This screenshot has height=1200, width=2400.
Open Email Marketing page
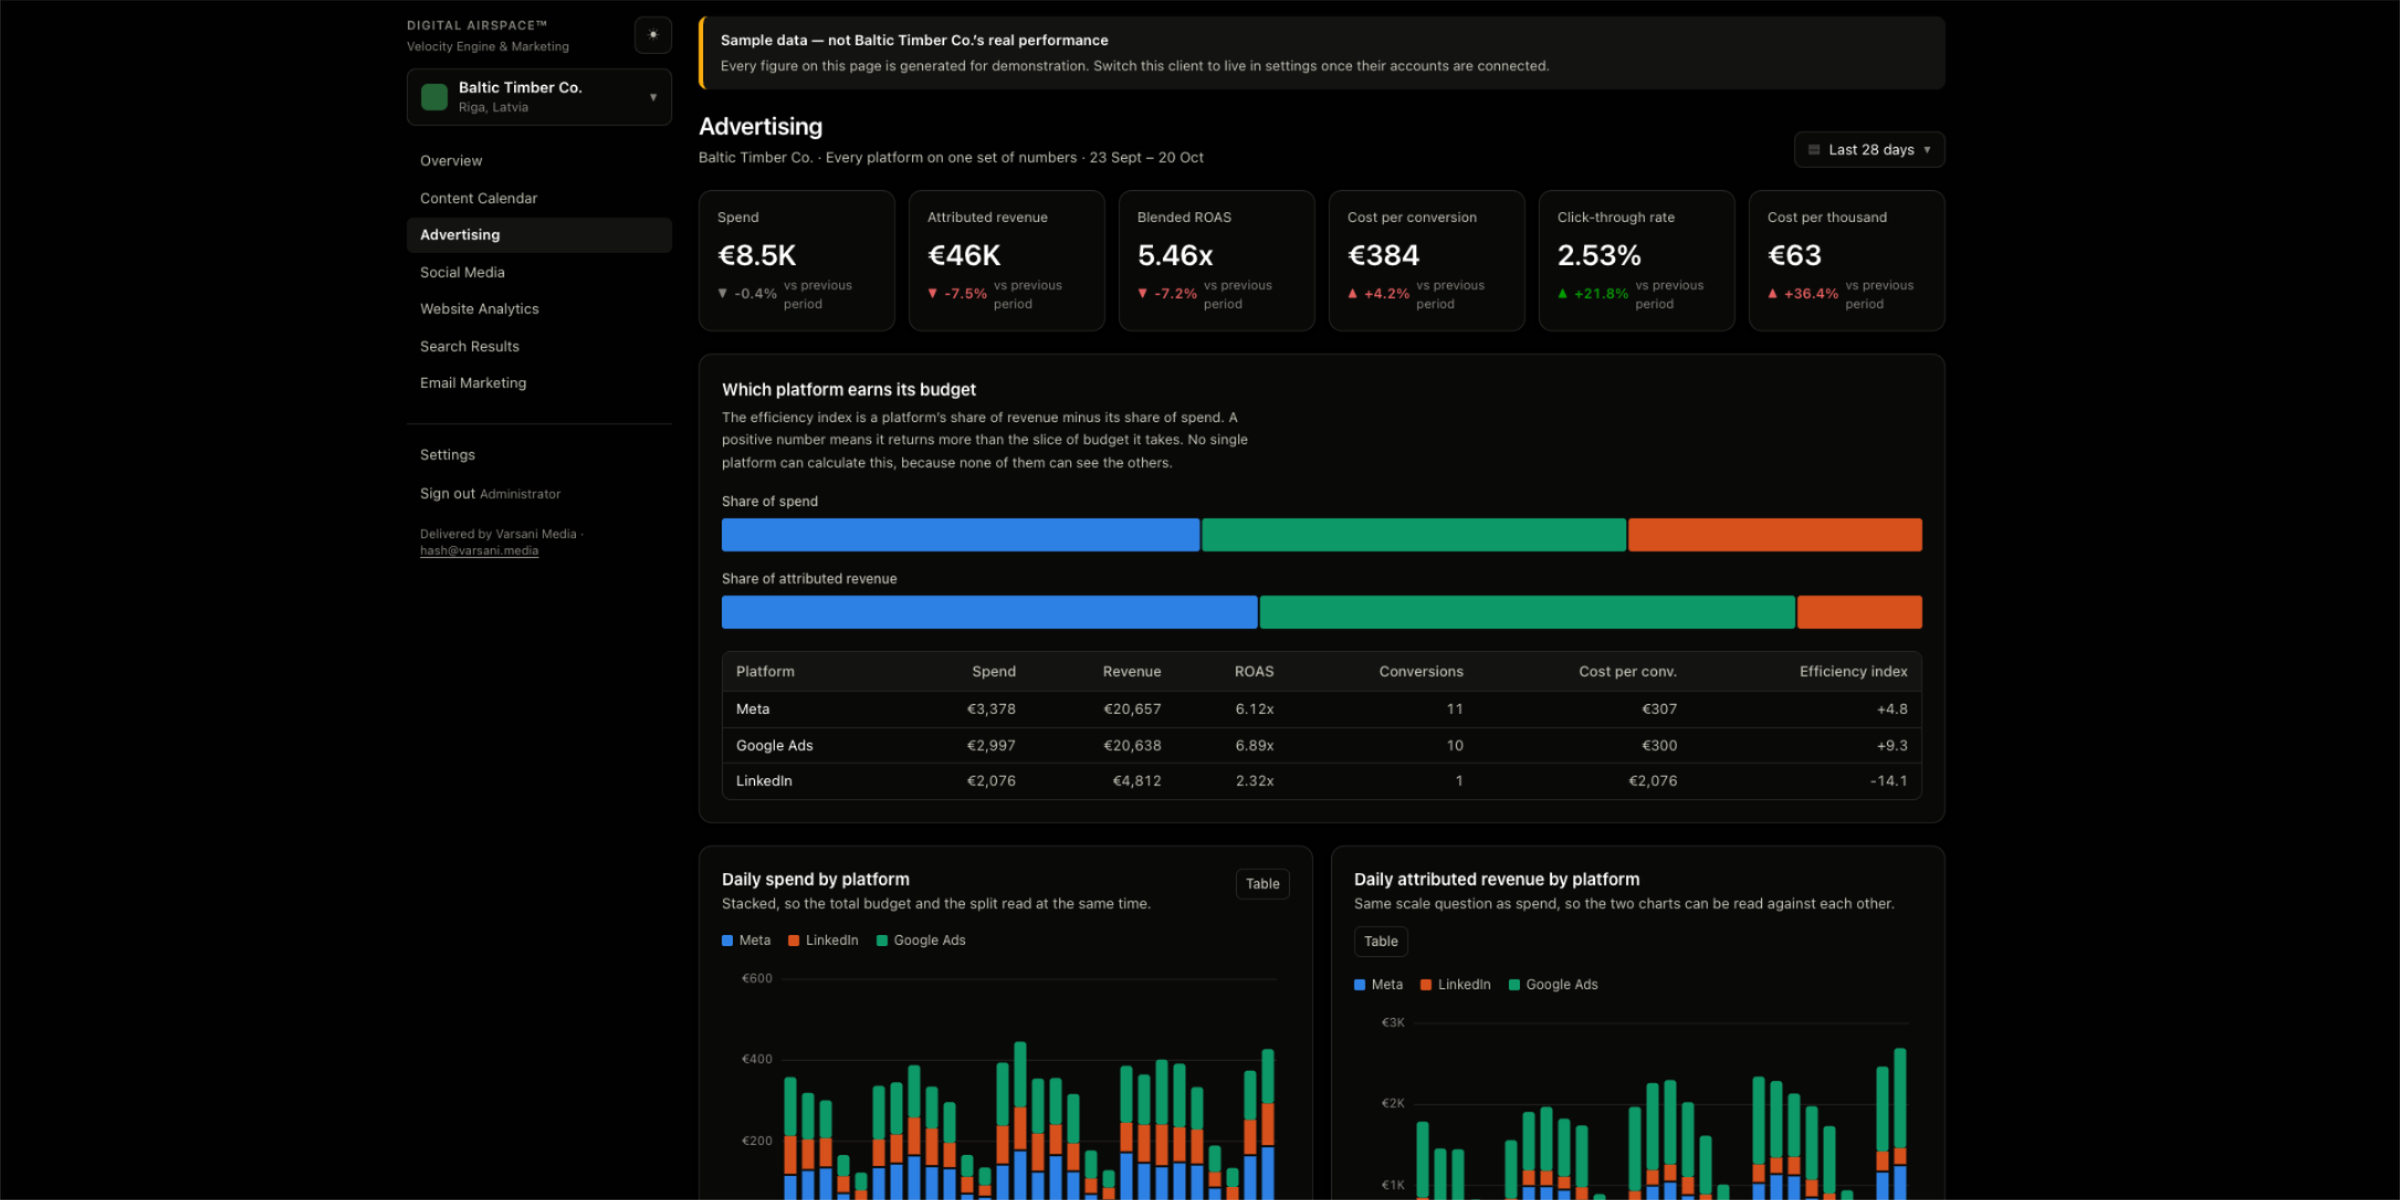(x=473, y=383)
